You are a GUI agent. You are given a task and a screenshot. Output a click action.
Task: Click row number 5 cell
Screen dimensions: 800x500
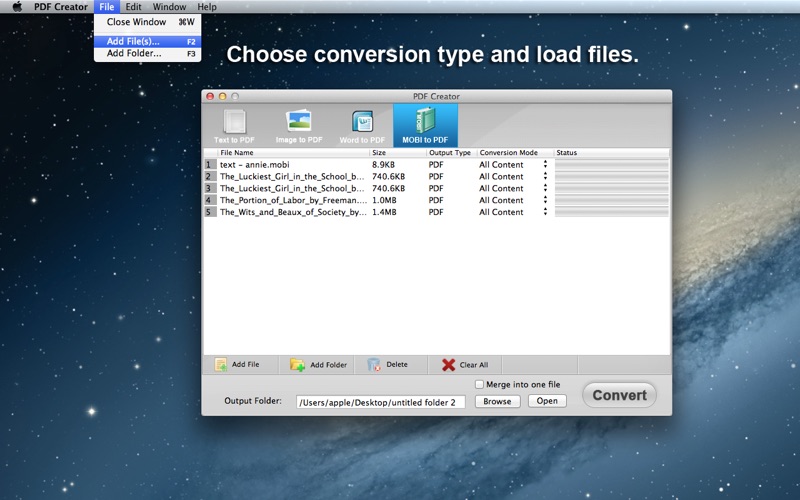pos(210,212)
